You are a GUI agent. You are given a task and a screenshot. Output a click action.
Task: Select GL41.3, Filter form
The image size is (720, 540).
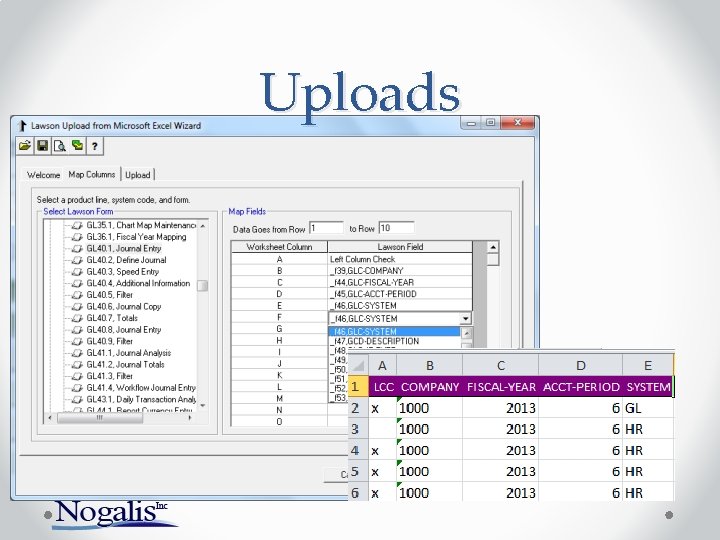tap(110, 376)
